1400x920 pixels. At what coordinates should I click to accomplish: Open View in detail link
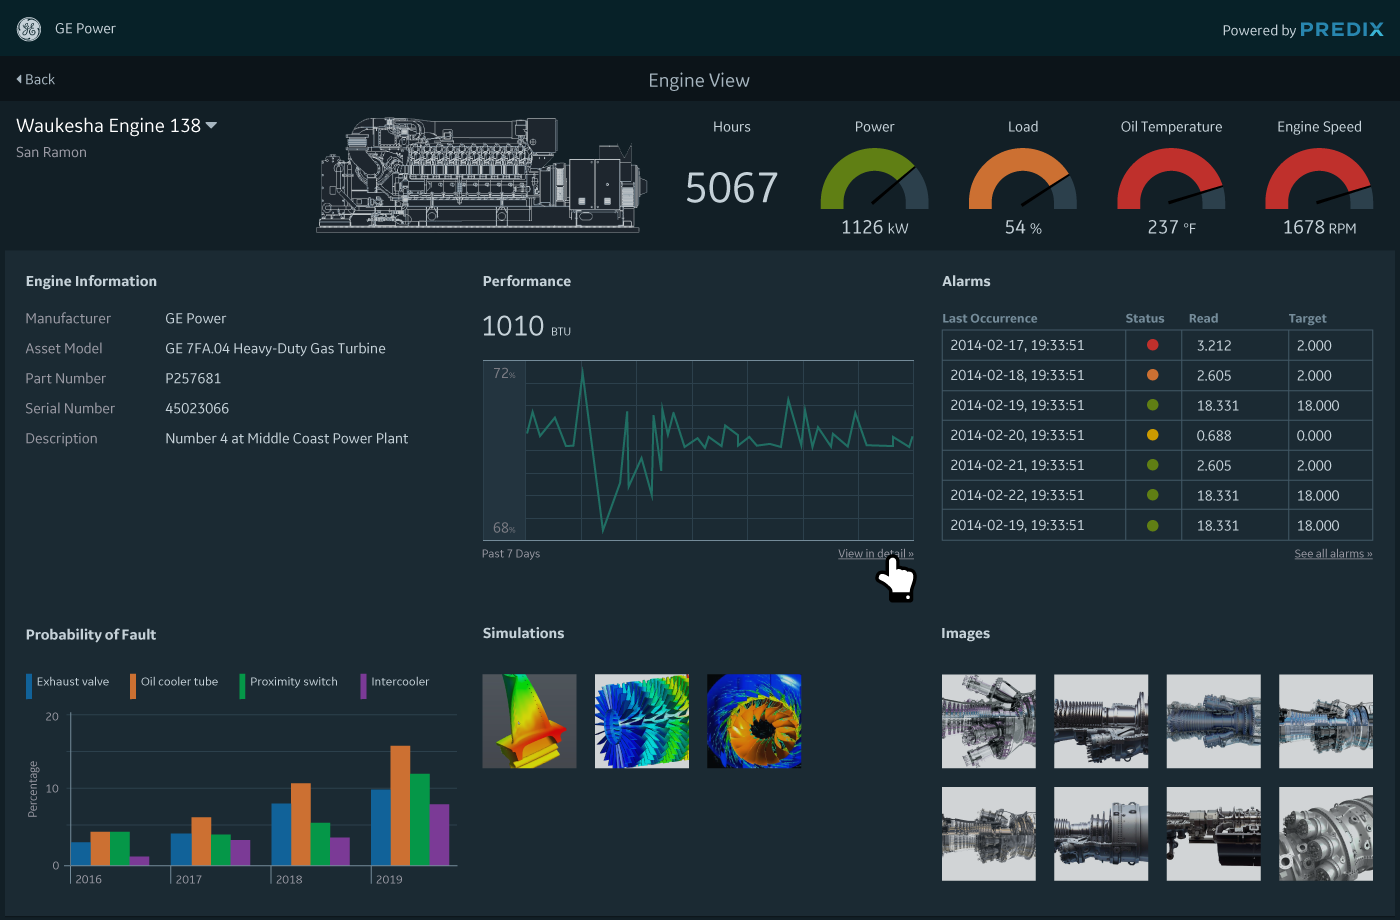point(876,554)
